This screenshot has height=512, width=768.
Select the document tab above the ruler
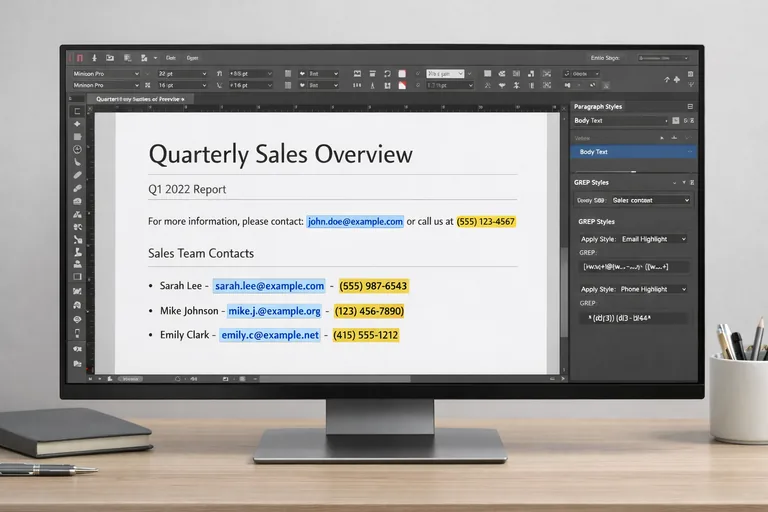click(140, 99)
